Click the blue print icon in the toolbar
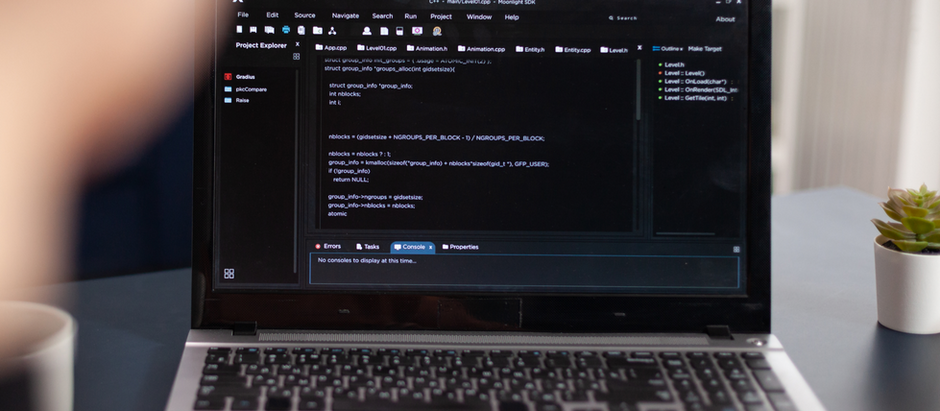 pos(286,29)
